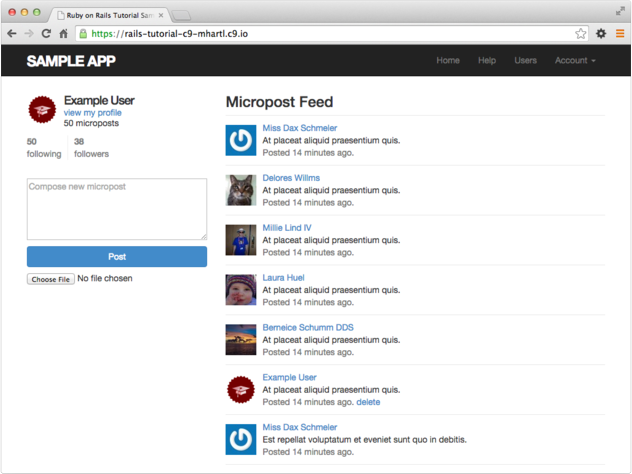Expand the Account dropdown
Screen dimensions: 632x474
click(575, 61)
